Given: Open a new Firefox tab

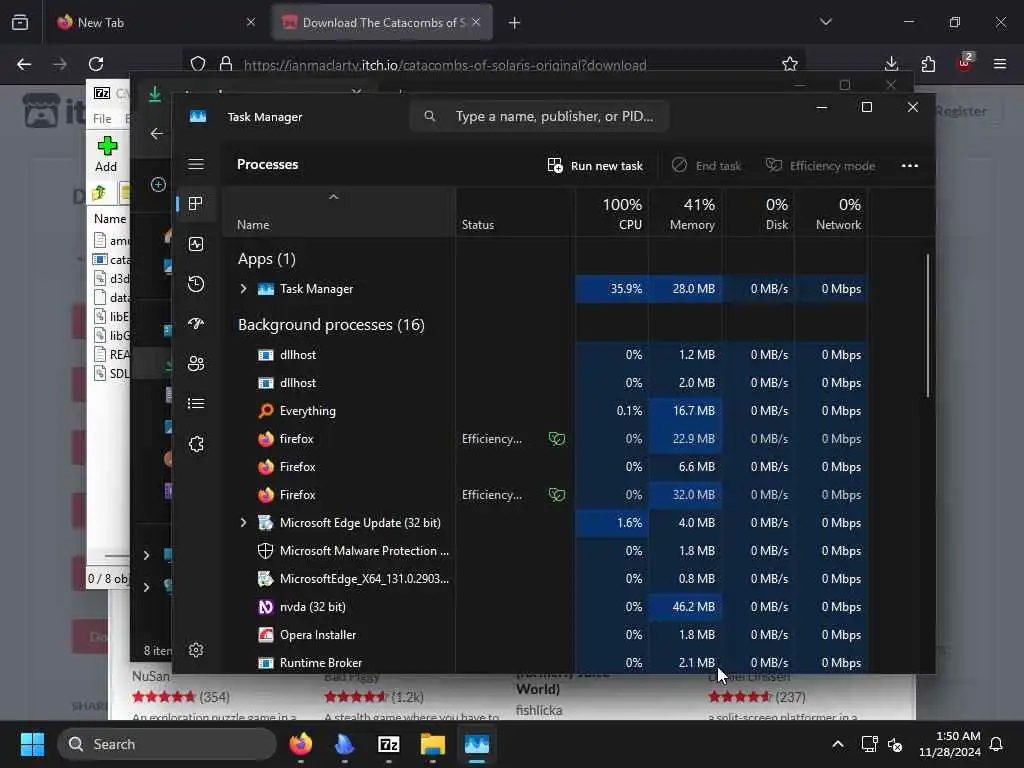Looking at the screenshot, I should (515, 23).
